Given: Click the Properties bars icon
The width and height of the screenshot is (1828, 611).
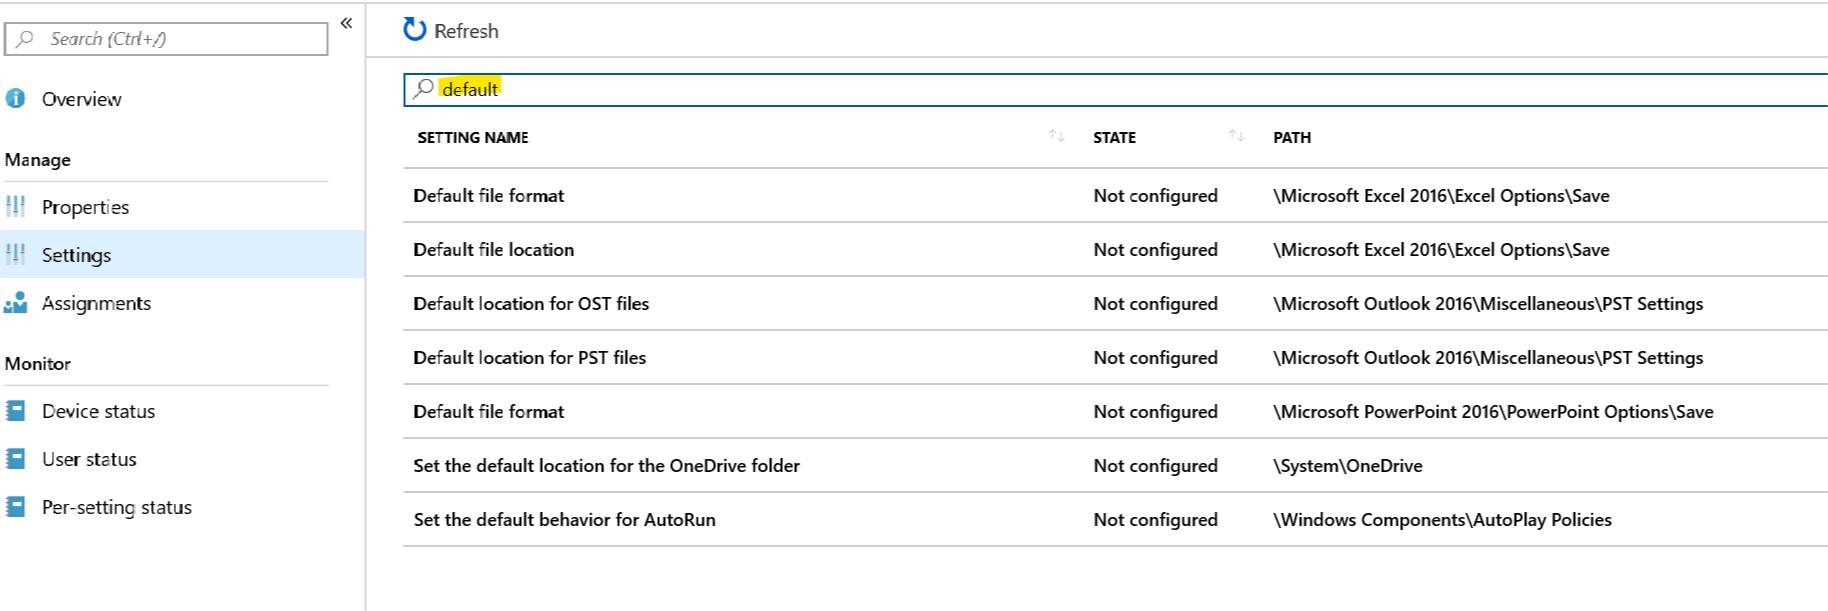Looking at the screenshot, I should (15, 207).
